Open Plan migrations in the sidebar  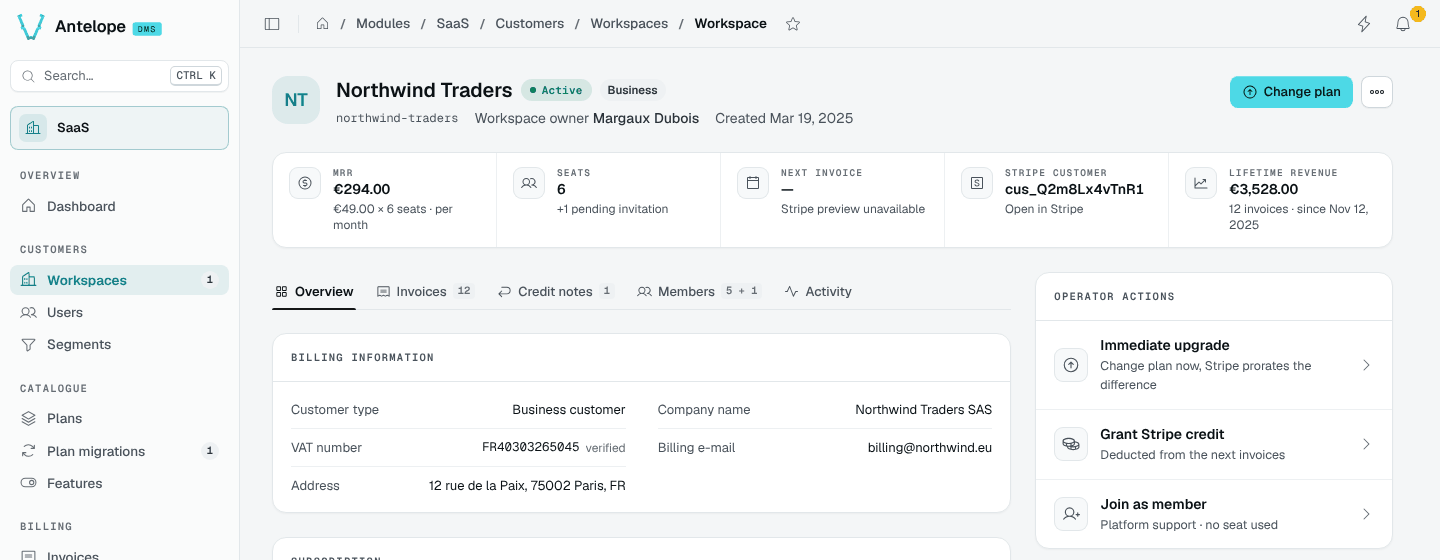coord(119,451)
